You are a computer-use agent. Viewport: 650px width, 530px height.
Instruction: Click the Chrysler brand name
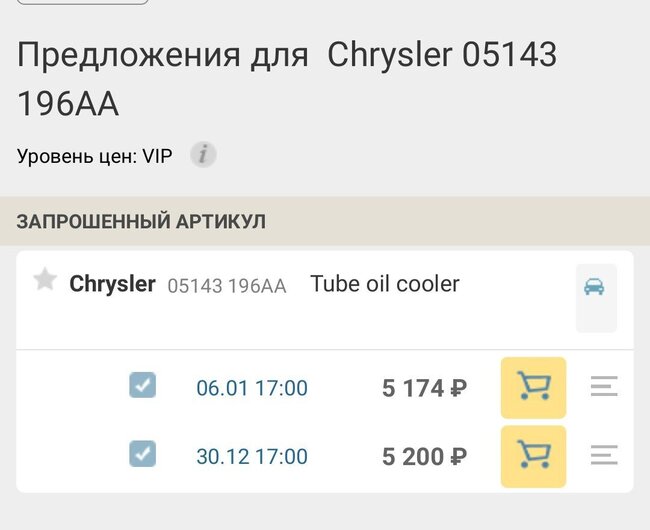(x=112, y=284)
